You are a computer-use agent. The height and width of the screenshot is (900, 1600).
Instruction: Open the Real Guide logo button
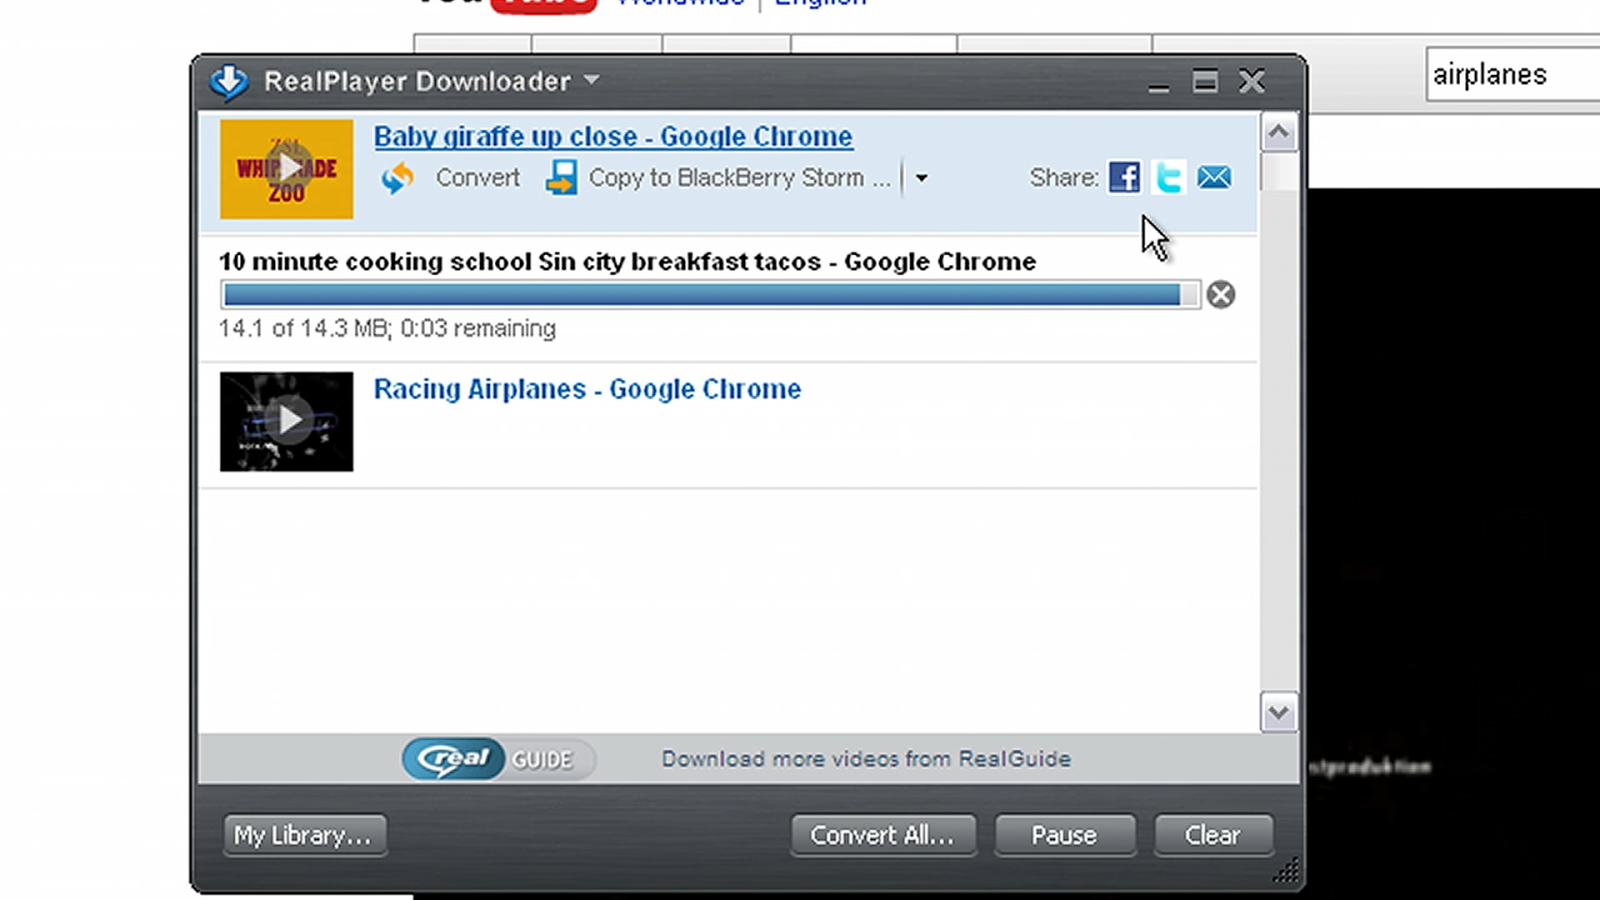(x=498, y=759)
